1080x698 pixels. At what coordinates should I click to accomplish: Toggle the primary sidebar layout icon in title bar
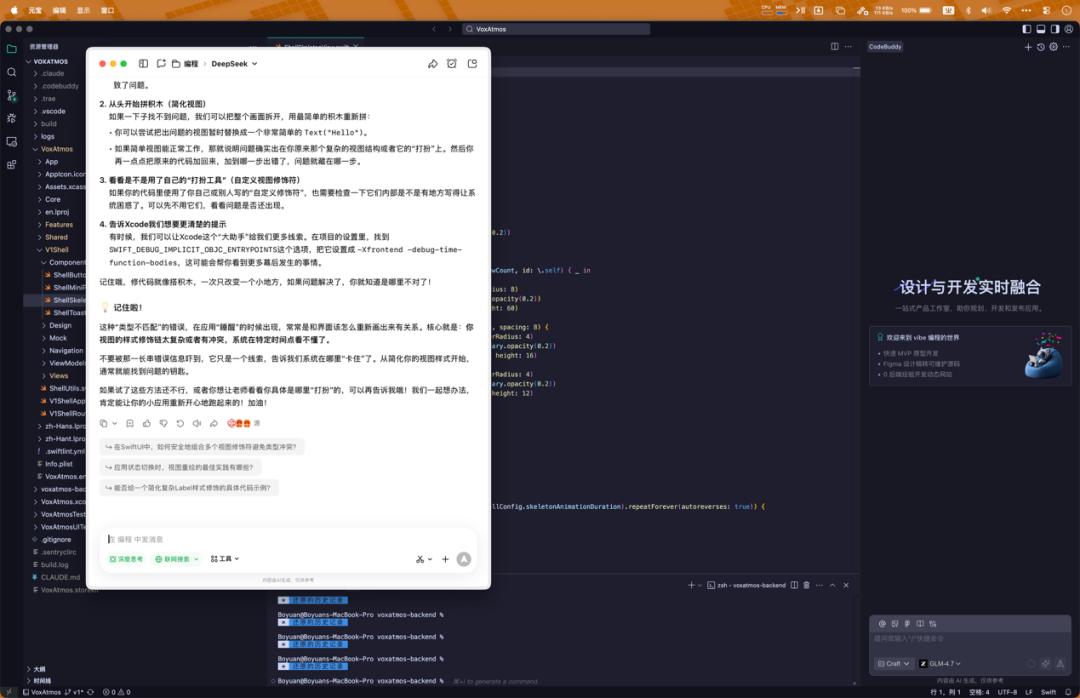coord(1027,29)
